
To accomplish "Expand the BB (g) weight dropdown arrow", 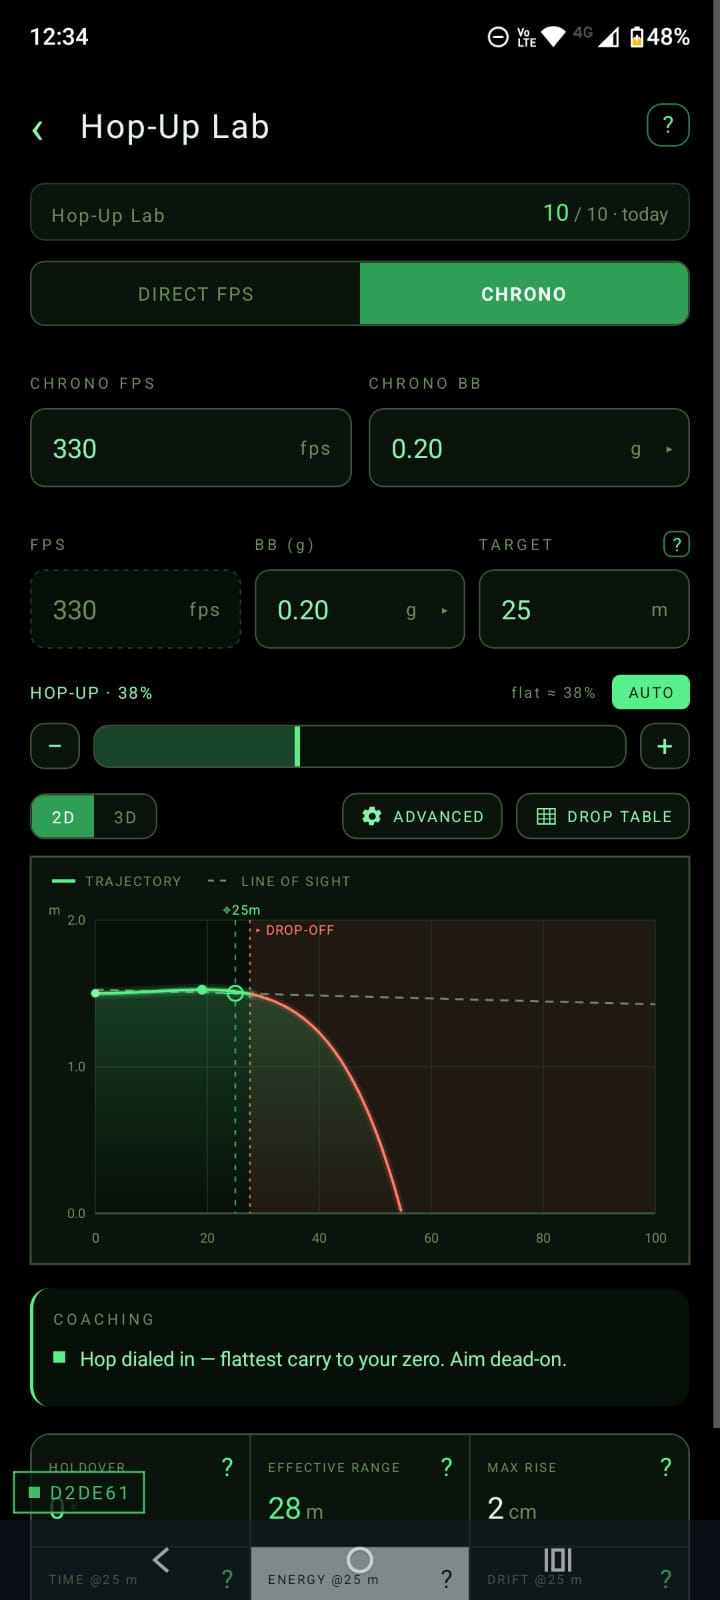I will [444, 610].
